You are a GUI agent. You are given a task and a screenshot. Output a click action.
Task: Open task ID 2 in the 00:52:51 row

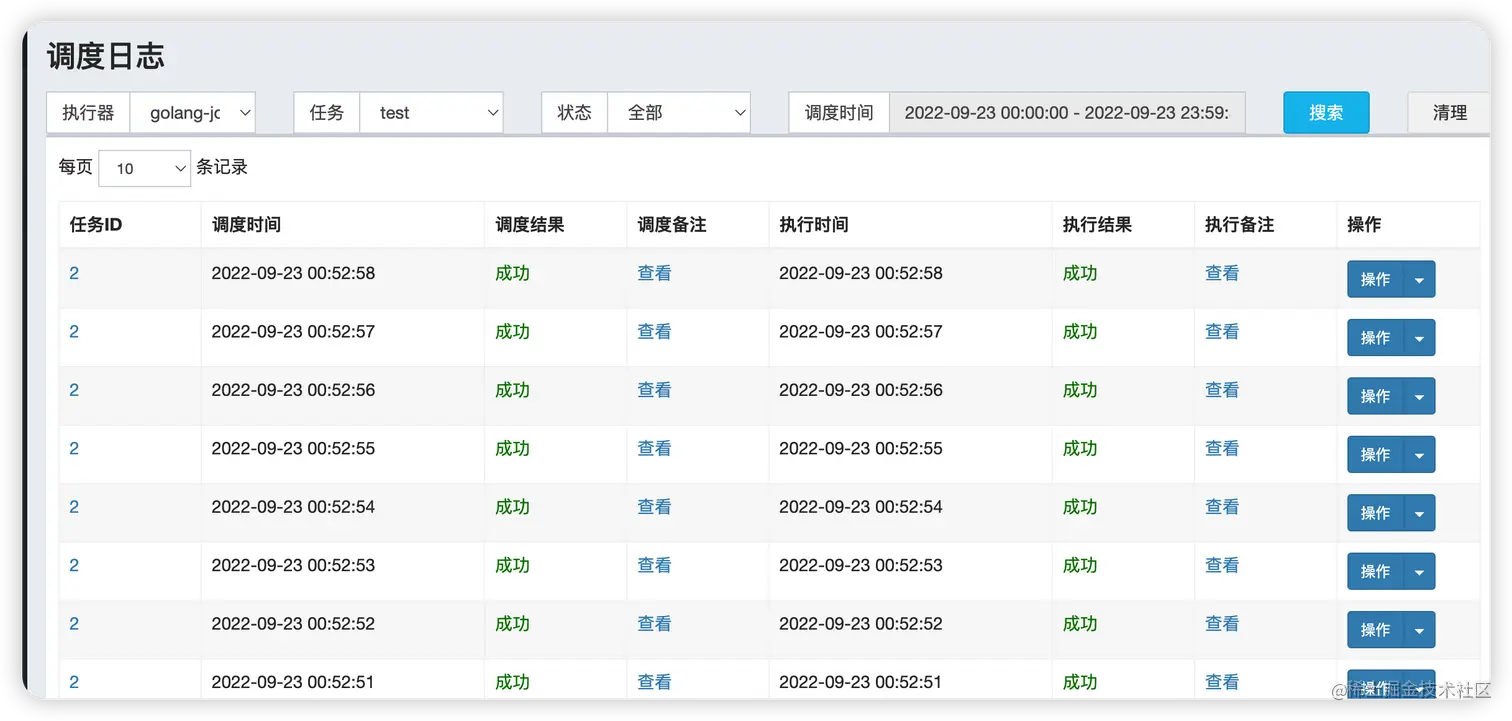[x=74, y=682]
